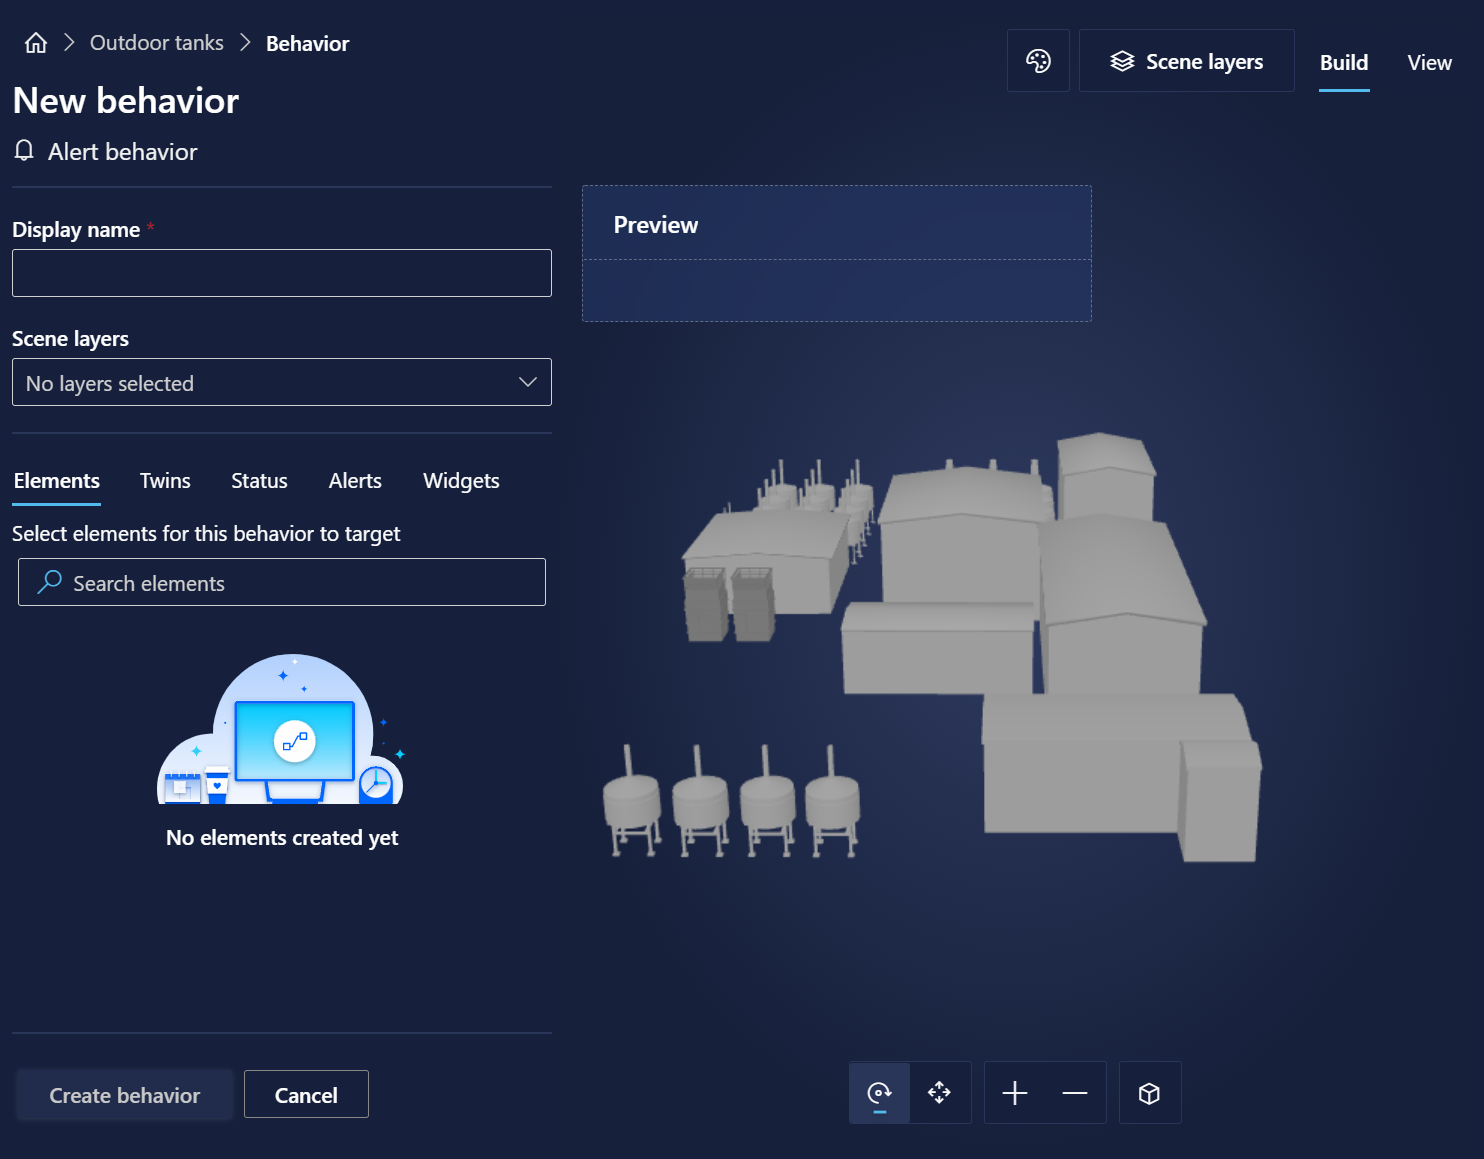The height and width of the screenshot is (1159, 1484).
Task: Zoom in on the 3D scene
Action: [x=1014, y=1092]
